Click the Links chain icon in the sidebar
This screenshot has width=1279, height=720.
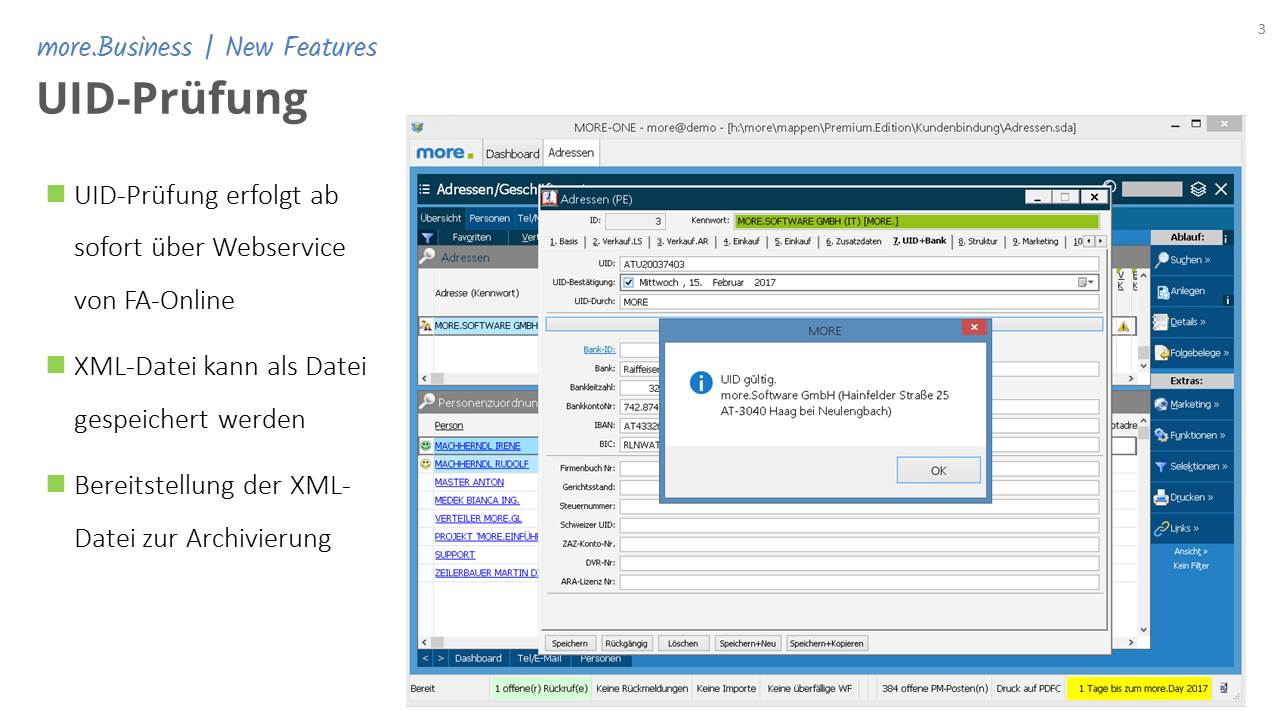(x=1161, y=528)
